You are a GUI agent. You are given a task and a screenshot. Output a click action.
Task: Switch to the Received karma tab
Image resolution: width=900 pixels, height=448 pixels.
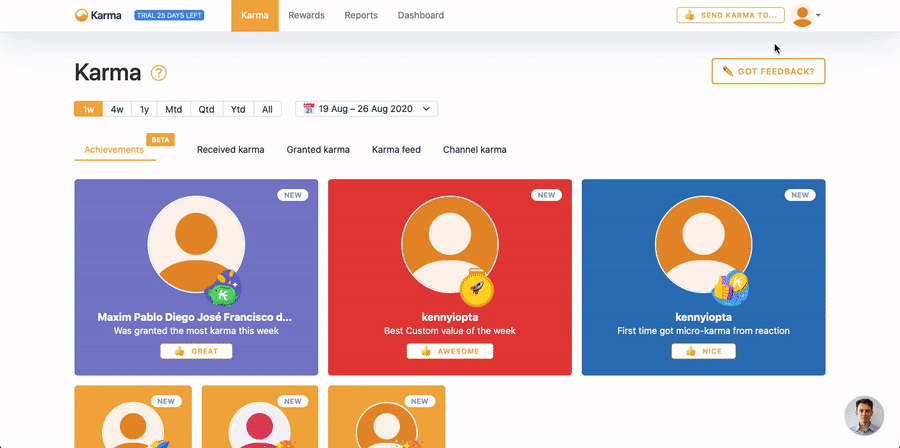(231, 150)
